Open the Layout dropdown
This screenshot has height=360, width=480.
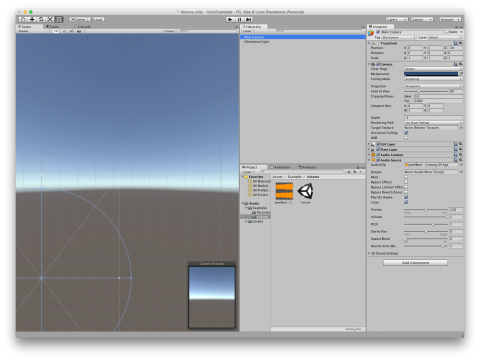point(422,19)
